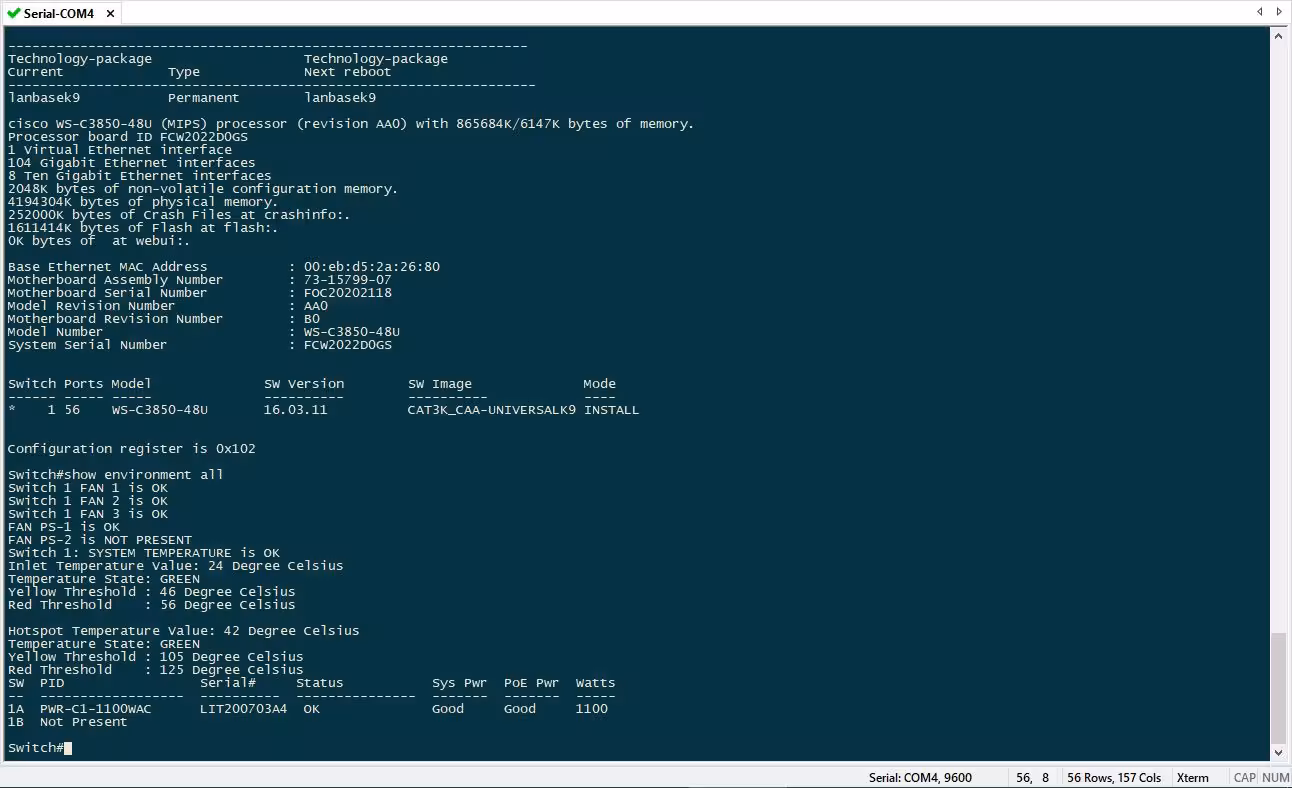Select the Serial-COM4 session tab
This screenshot has height=788, width=1292.
tap(60, 13)
